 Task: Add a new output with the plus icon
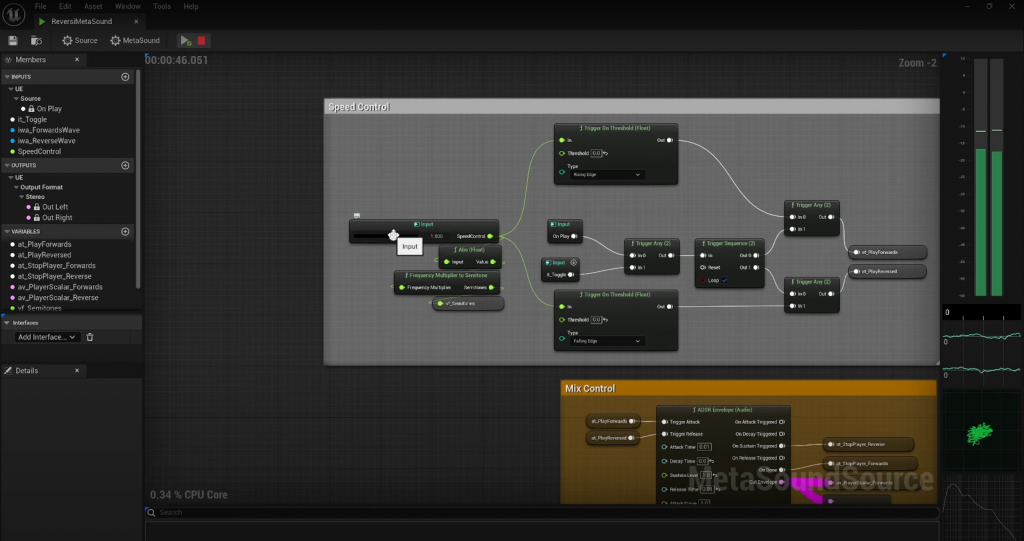click(125, 165)
